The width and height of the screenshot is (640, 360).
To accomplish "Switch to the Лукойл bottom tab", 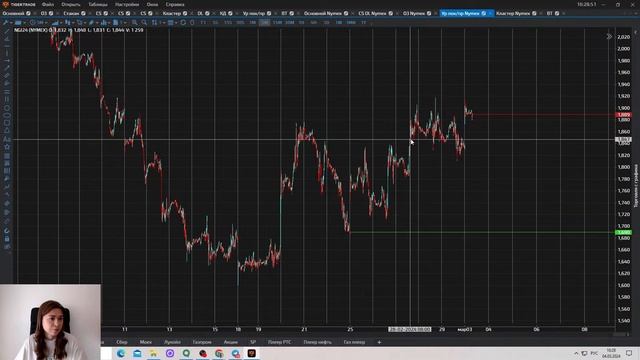I will coord(172,342).
